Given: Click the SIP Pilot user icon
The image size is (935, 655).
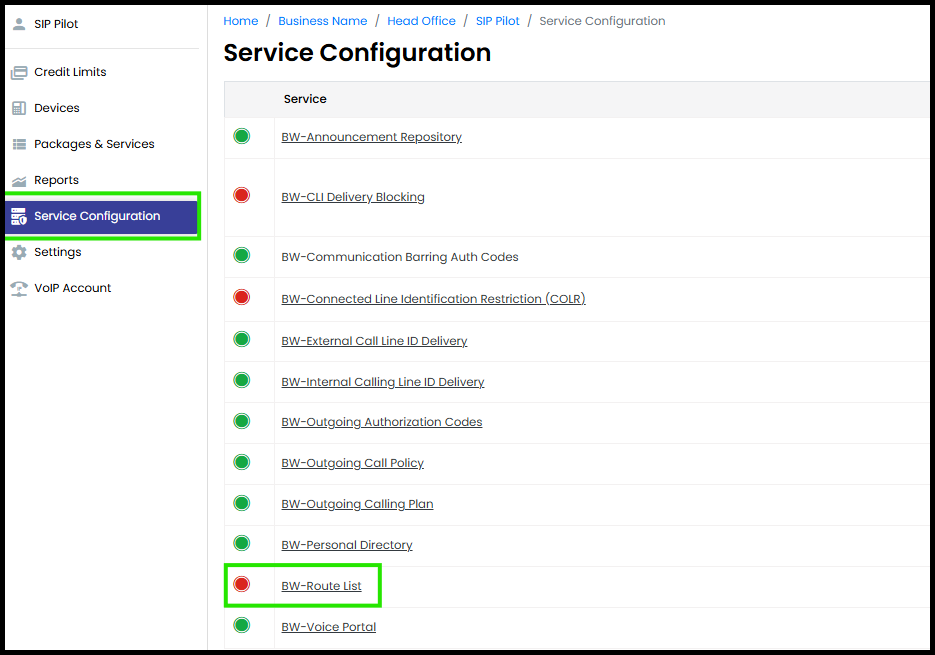Looking at the screenshot, I should (x=19, y=24).
